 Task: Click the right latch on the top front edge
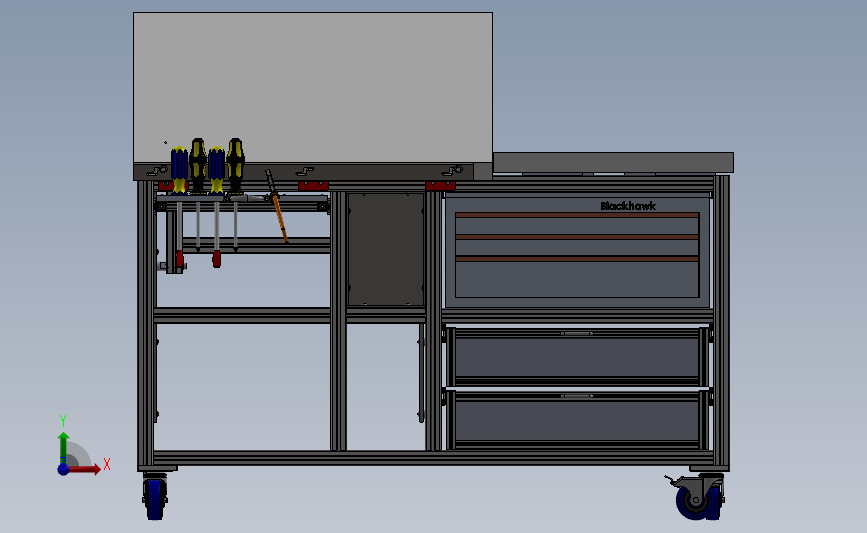[x=452, y=171]
